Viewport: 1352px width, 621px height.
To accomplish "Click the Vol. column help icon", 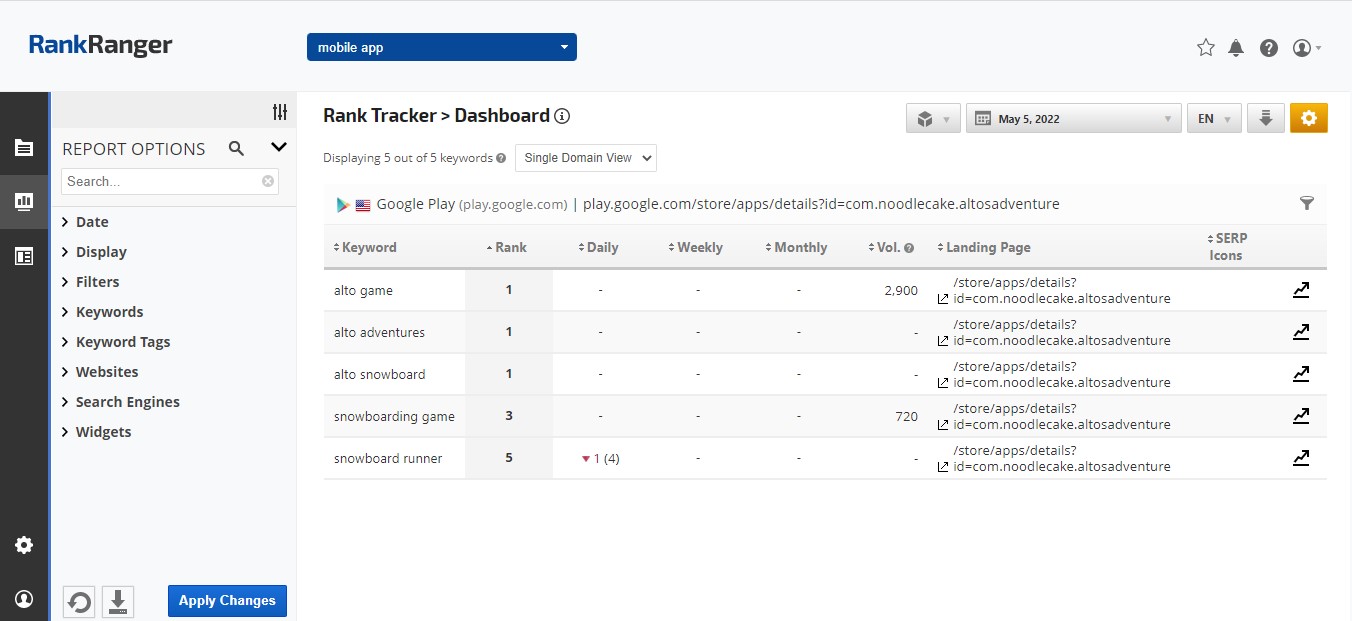I will pos(909,248).
